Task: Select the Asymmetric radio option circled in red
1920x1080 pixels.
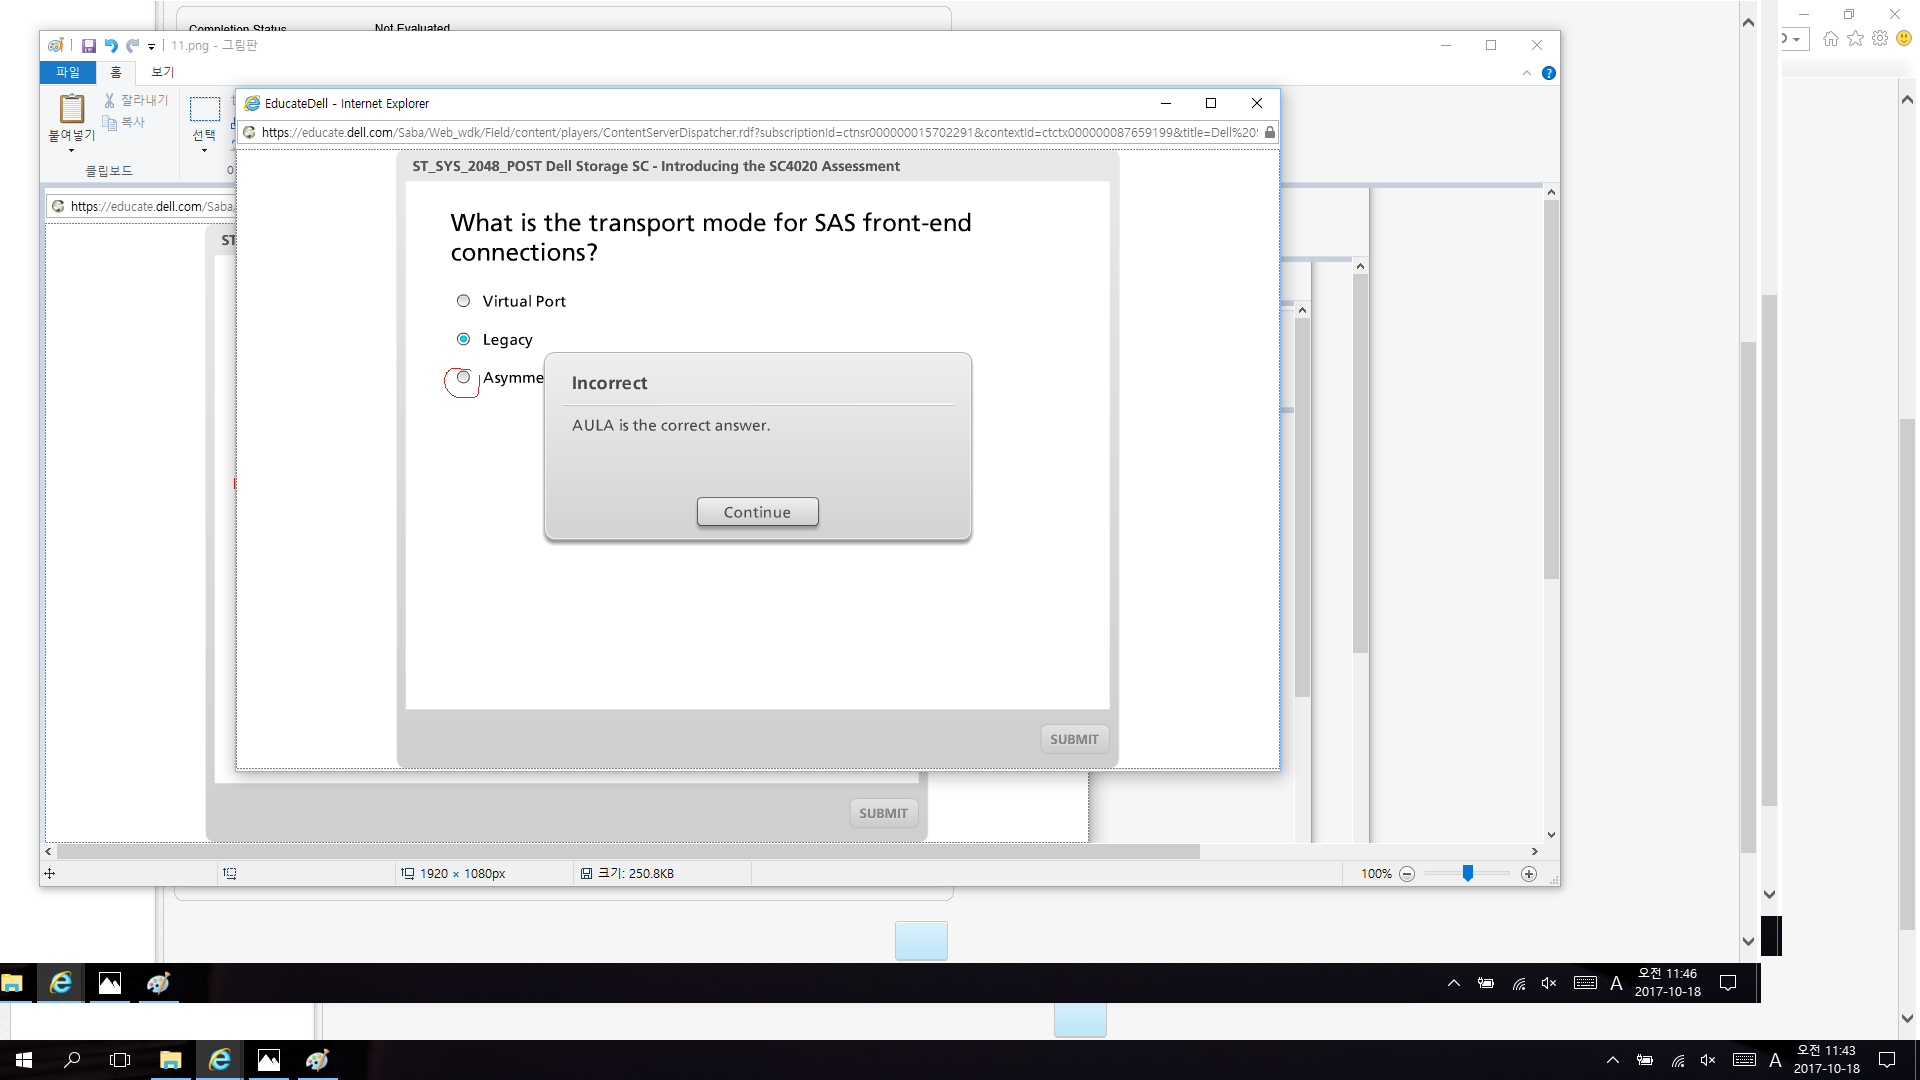Action: tap(463, 378)
